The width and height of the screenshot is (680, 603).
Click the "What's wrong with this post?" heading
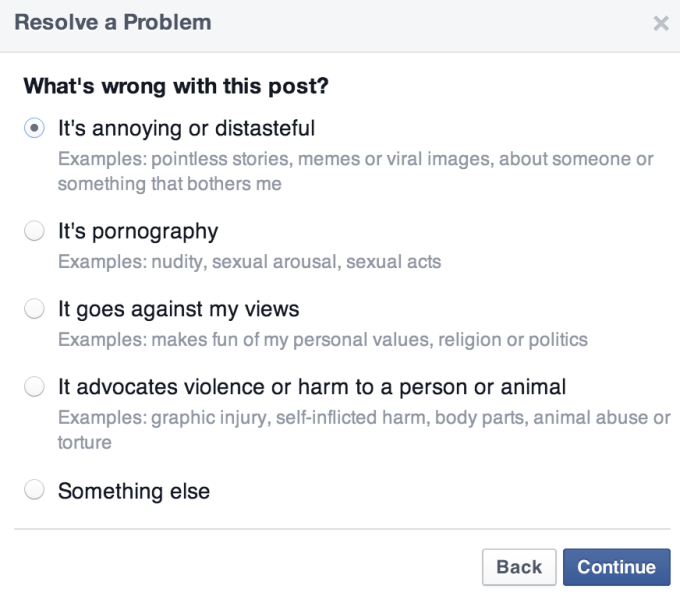click(176, 86)
